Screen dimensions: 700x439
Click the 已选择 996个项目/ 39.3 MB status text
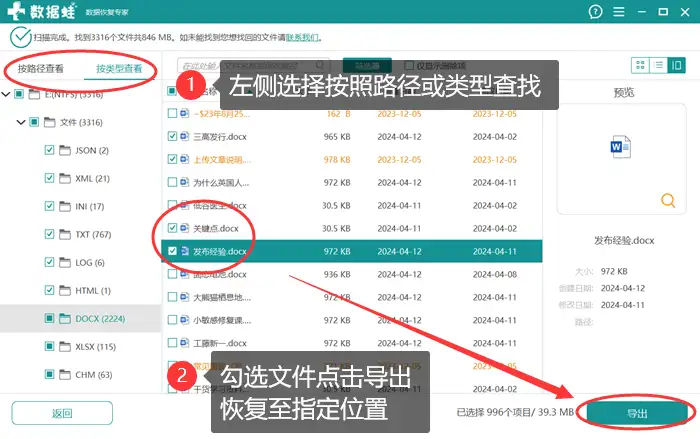click(x=515, y=412)
